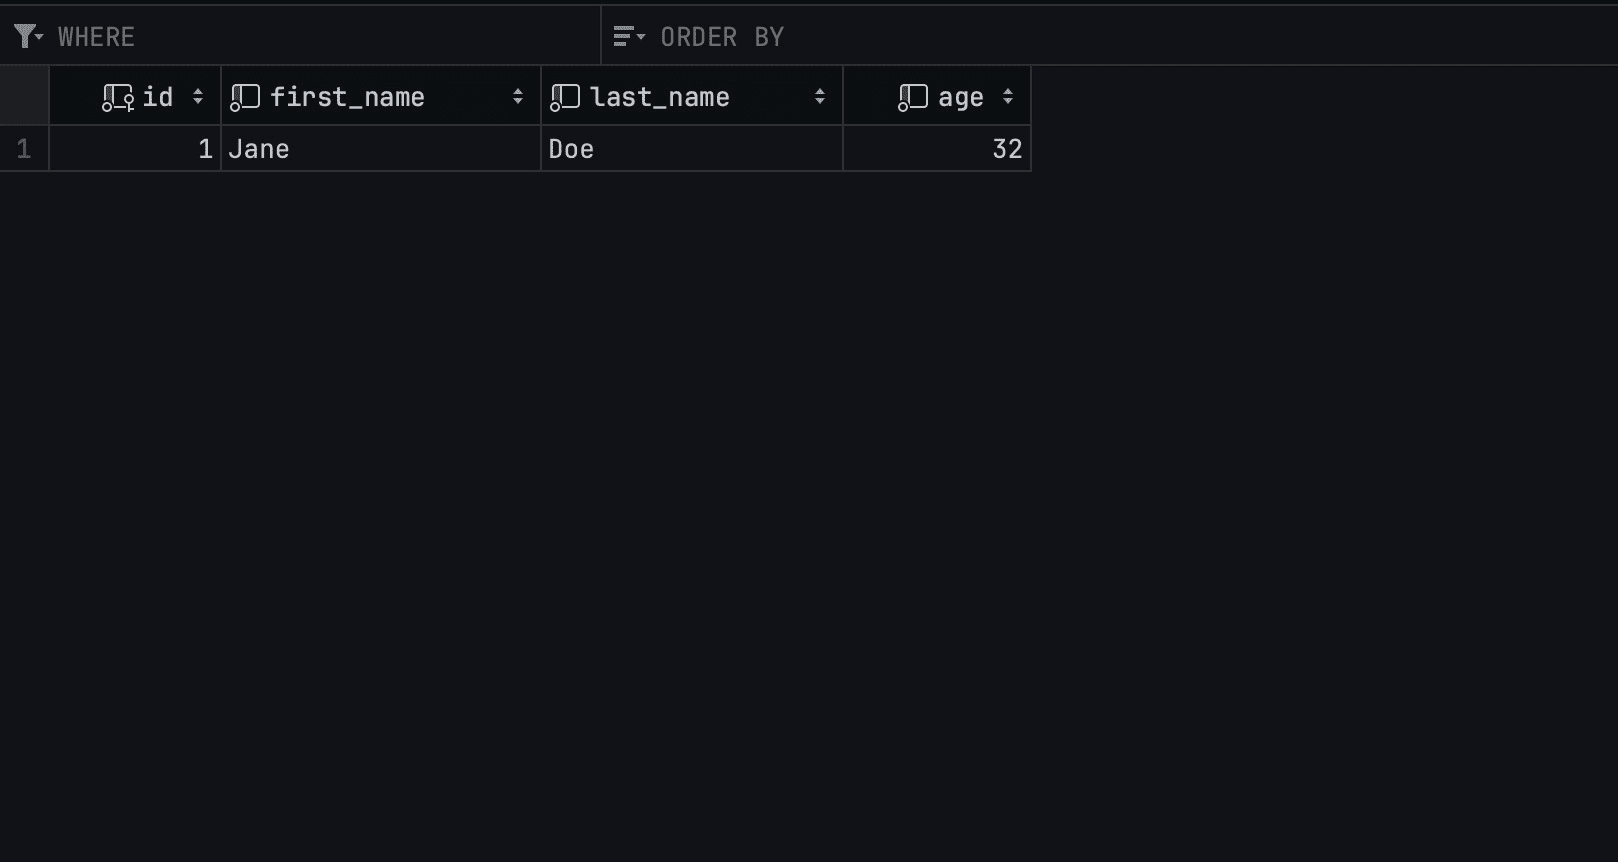Click the WHERE filter funnel icon

24,37
